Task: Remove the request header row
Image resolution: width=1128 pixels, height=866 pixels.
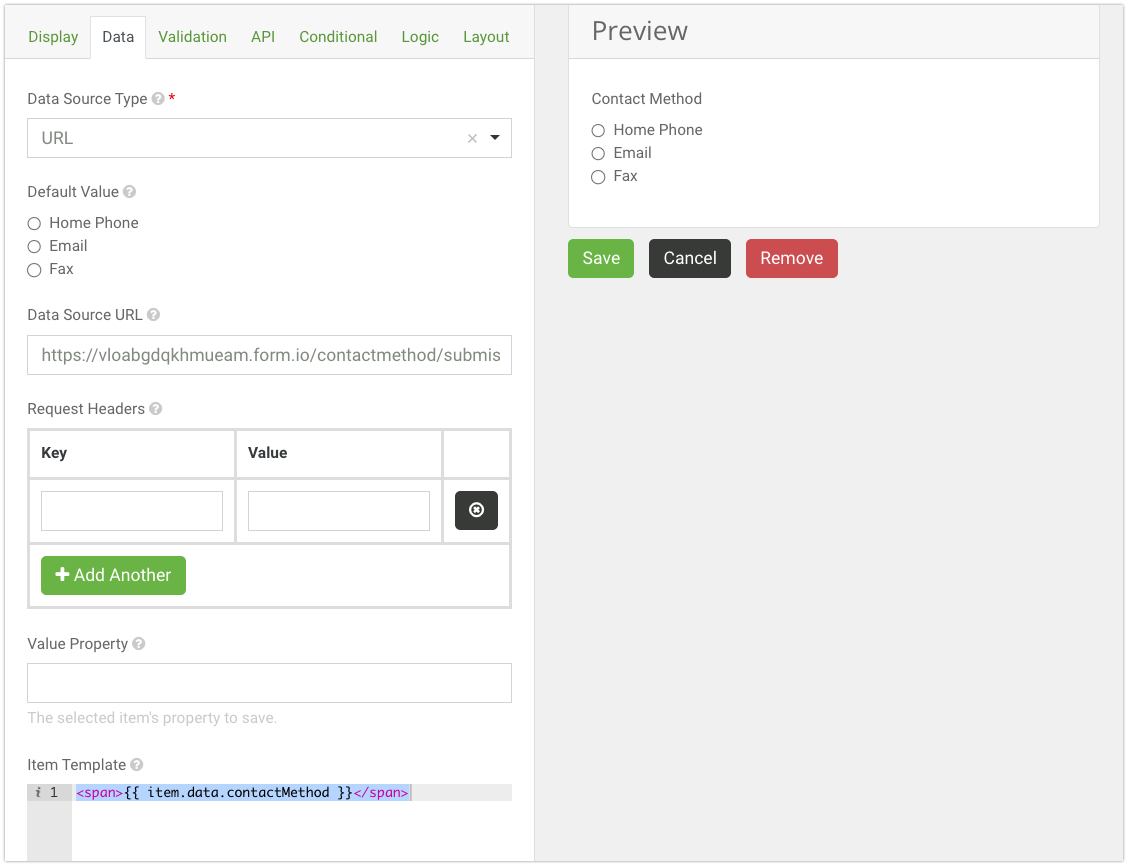Action: 476,510
